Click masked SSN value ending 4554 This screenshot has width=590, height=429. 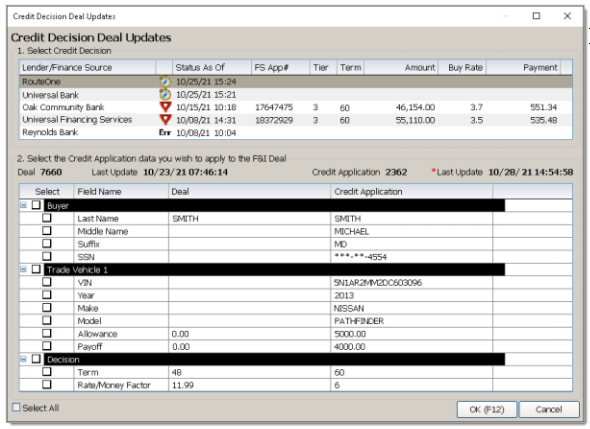click(x=360, y=257)
